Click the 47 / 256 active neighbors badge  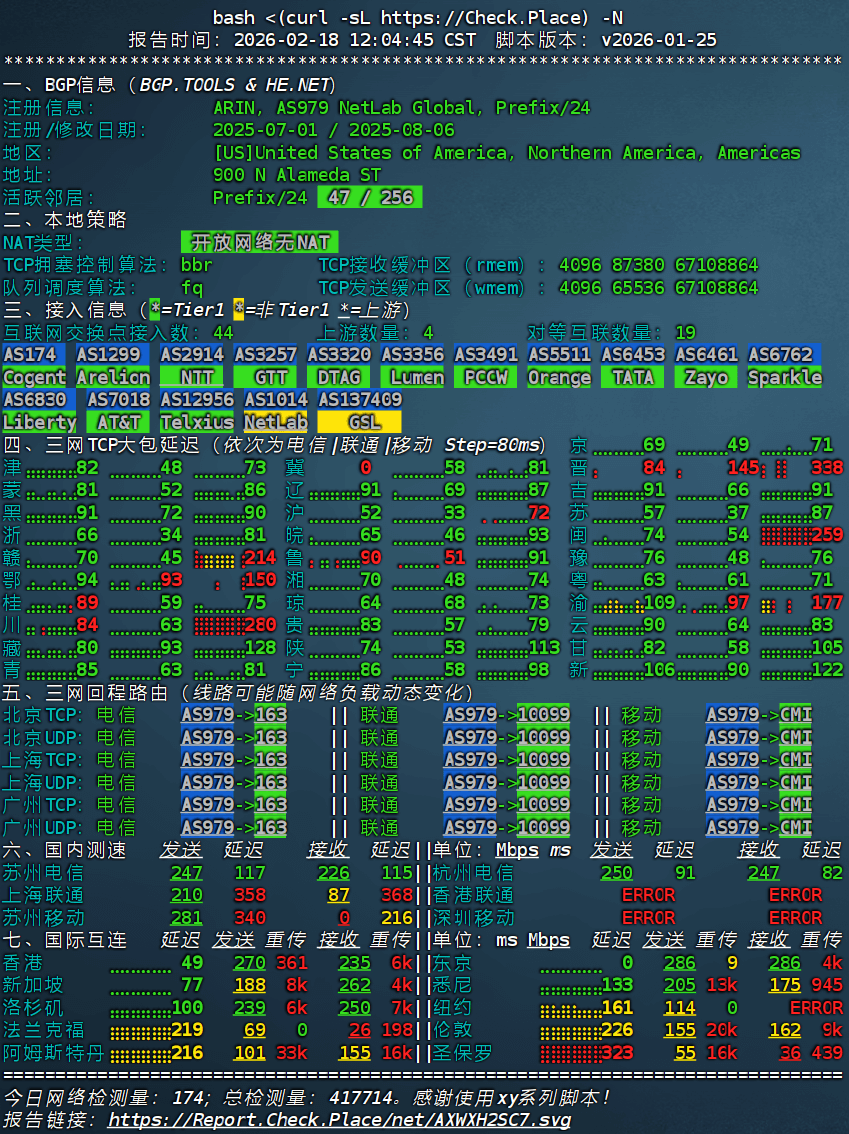click(x=368, y=197)
